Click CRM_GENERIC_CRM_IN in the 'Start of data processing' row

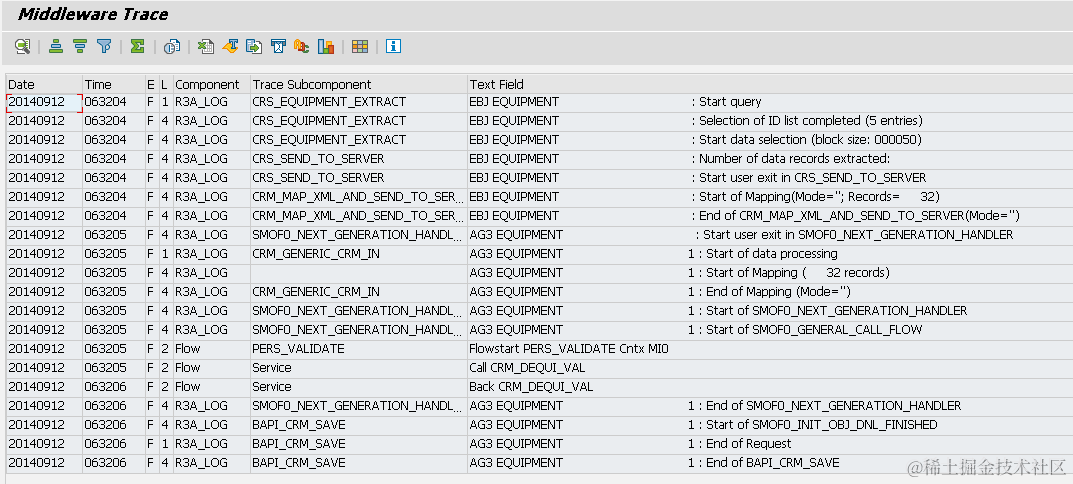pyautogui.click(x=316, y=254)
